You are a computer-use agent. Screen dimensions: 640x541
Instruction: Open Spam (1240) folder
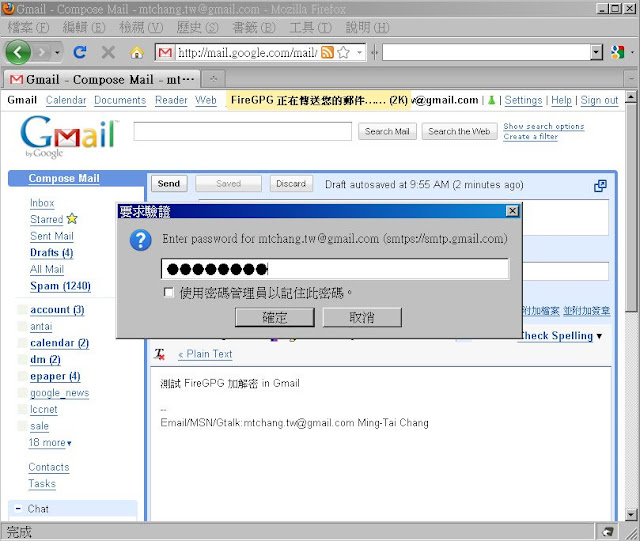pyautogui.click(x=60, y=286)
